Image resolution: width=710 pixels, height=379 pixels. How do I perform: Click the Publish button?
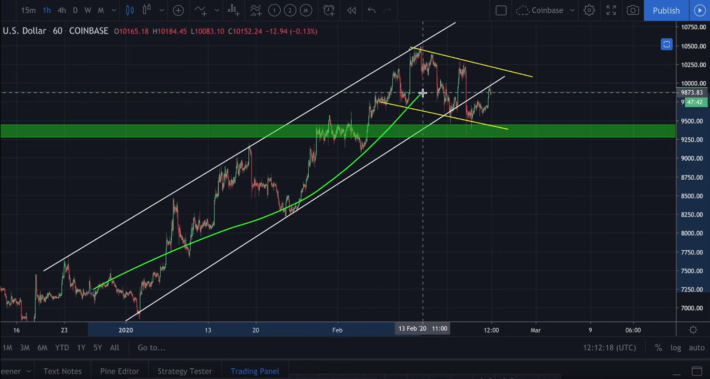(666, 10)
